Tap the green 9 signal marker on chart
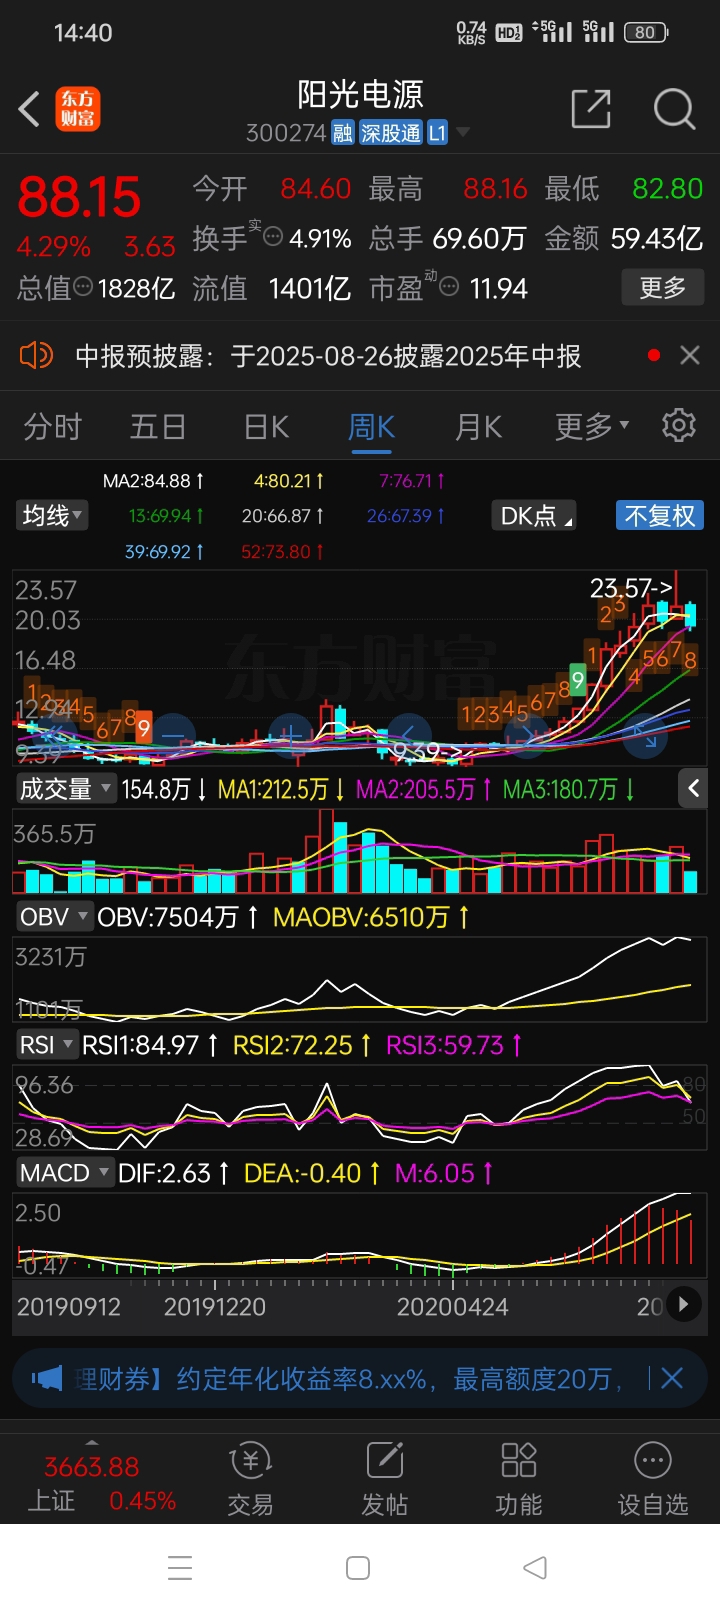 click(x=577, y=680)
